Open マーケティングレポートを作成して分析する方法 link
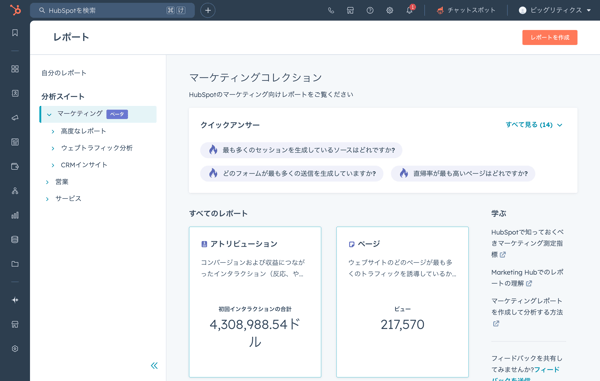This screenshot has height=381, width=600. (527, 312)
